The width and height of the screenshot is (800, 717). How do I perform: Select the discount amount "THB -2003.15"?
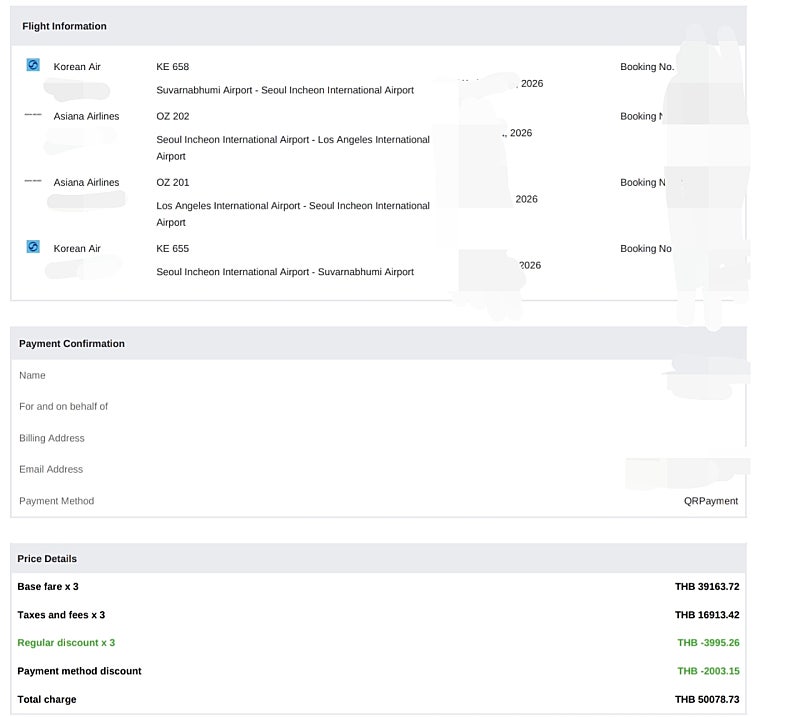(708, 671)
